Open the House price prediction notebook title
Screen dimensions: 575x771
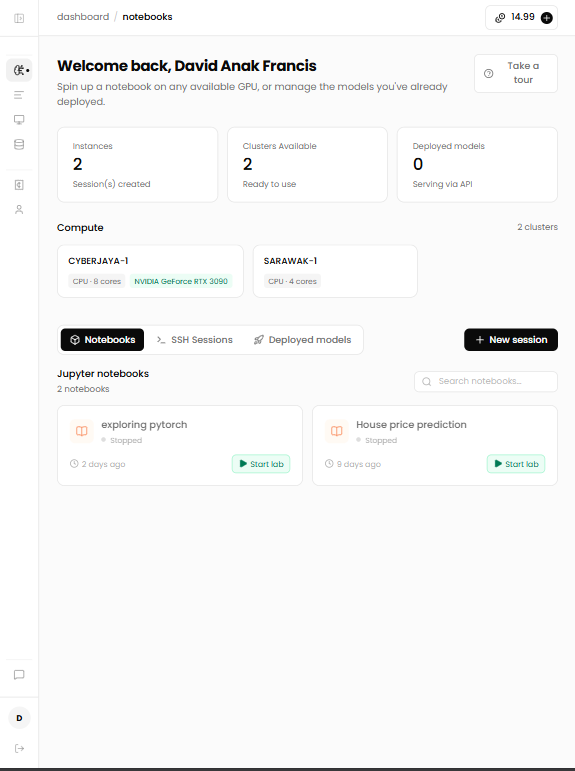411,425
